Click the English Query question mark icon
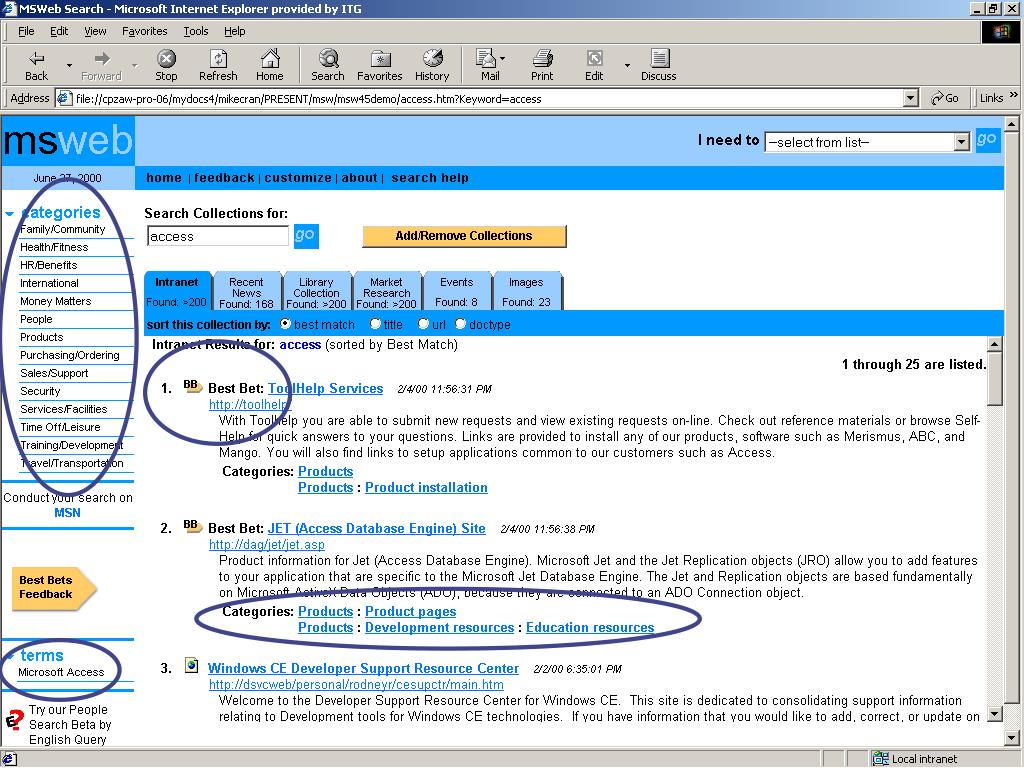1024x768 pixels. click(14, 720)
